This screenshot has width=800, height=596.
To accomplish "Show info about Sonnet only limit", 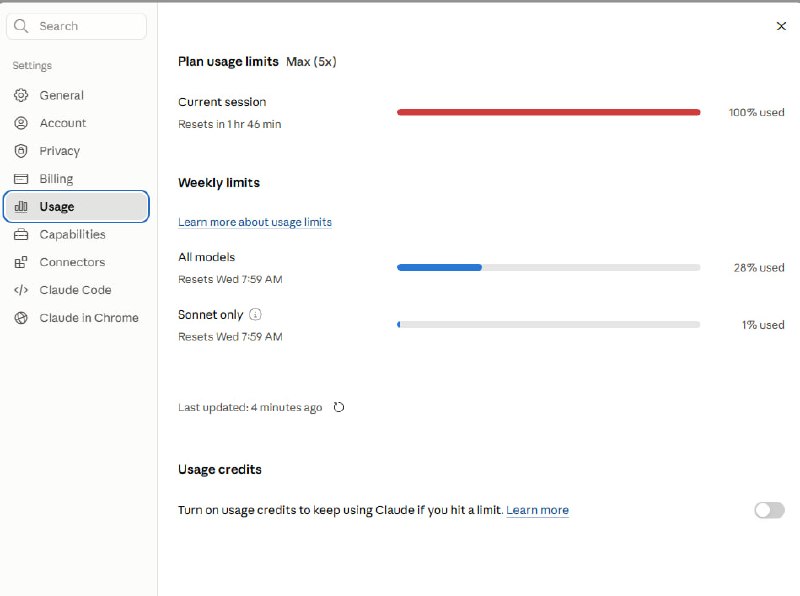I will point(255,314).
